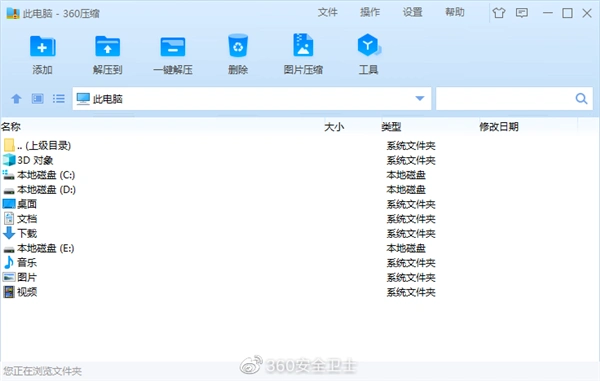
Task: Select the '音乐' entry text
Action: pyautogui.click(x=27, y=262)
